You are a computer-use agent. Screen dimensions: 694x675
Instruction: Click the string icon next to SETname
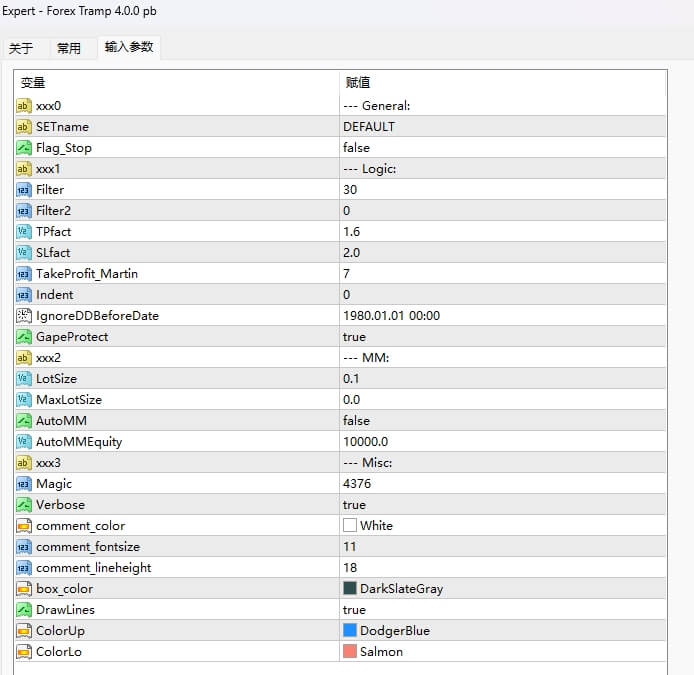[x=24, y=127]
